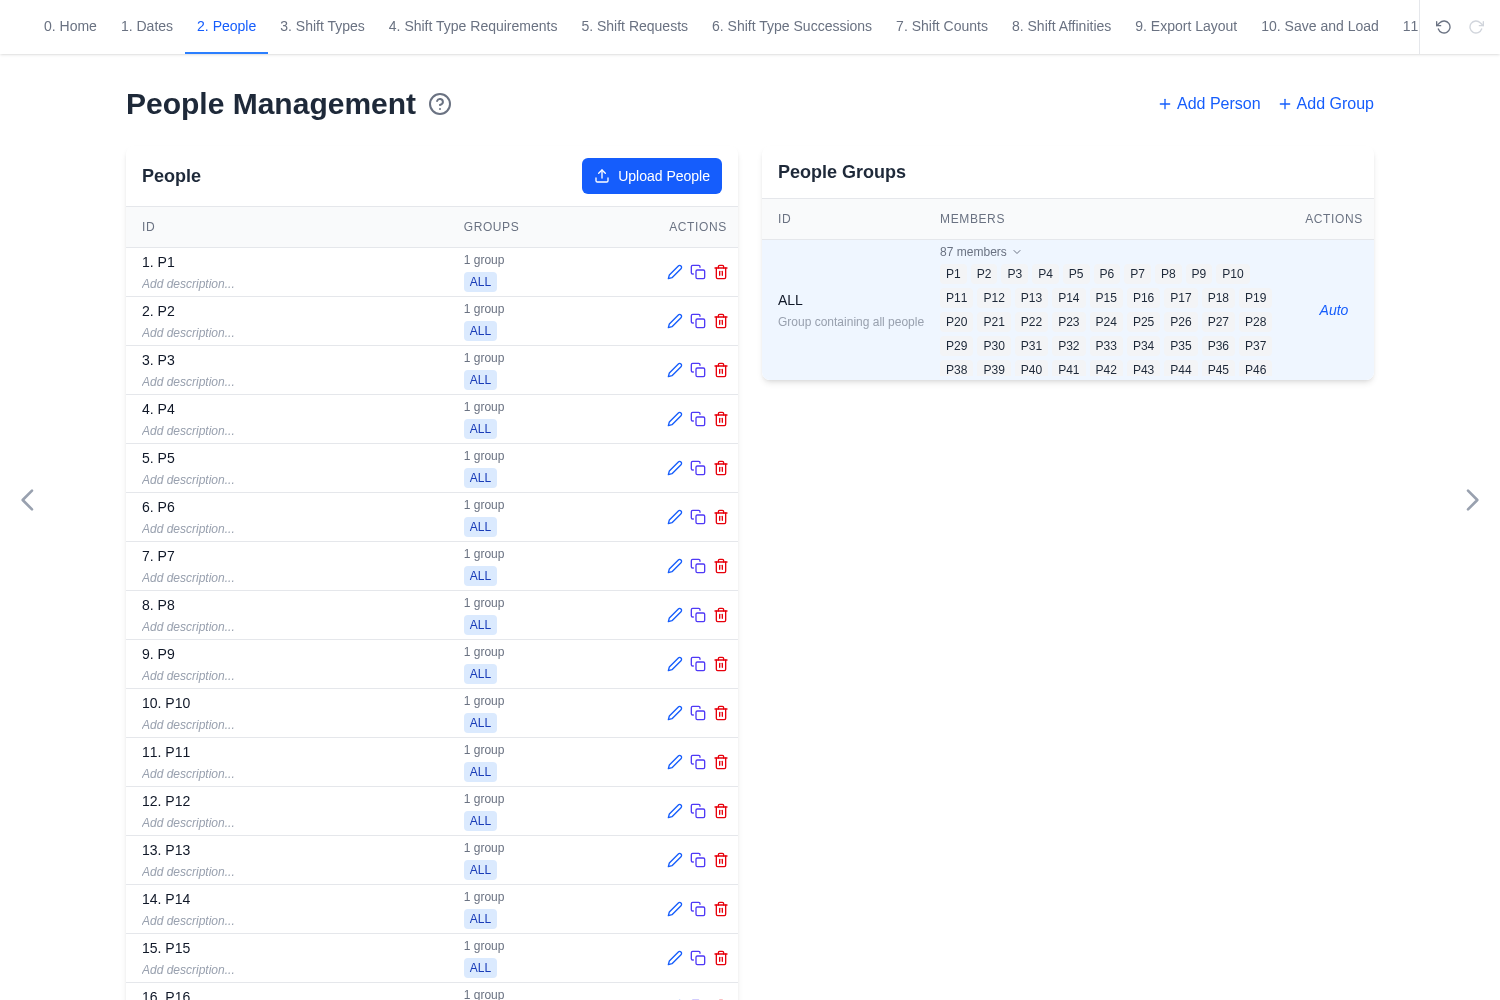Duplicate person P11 using the copy icon
Viewport: 1500px width, 1000px height.
698,762
